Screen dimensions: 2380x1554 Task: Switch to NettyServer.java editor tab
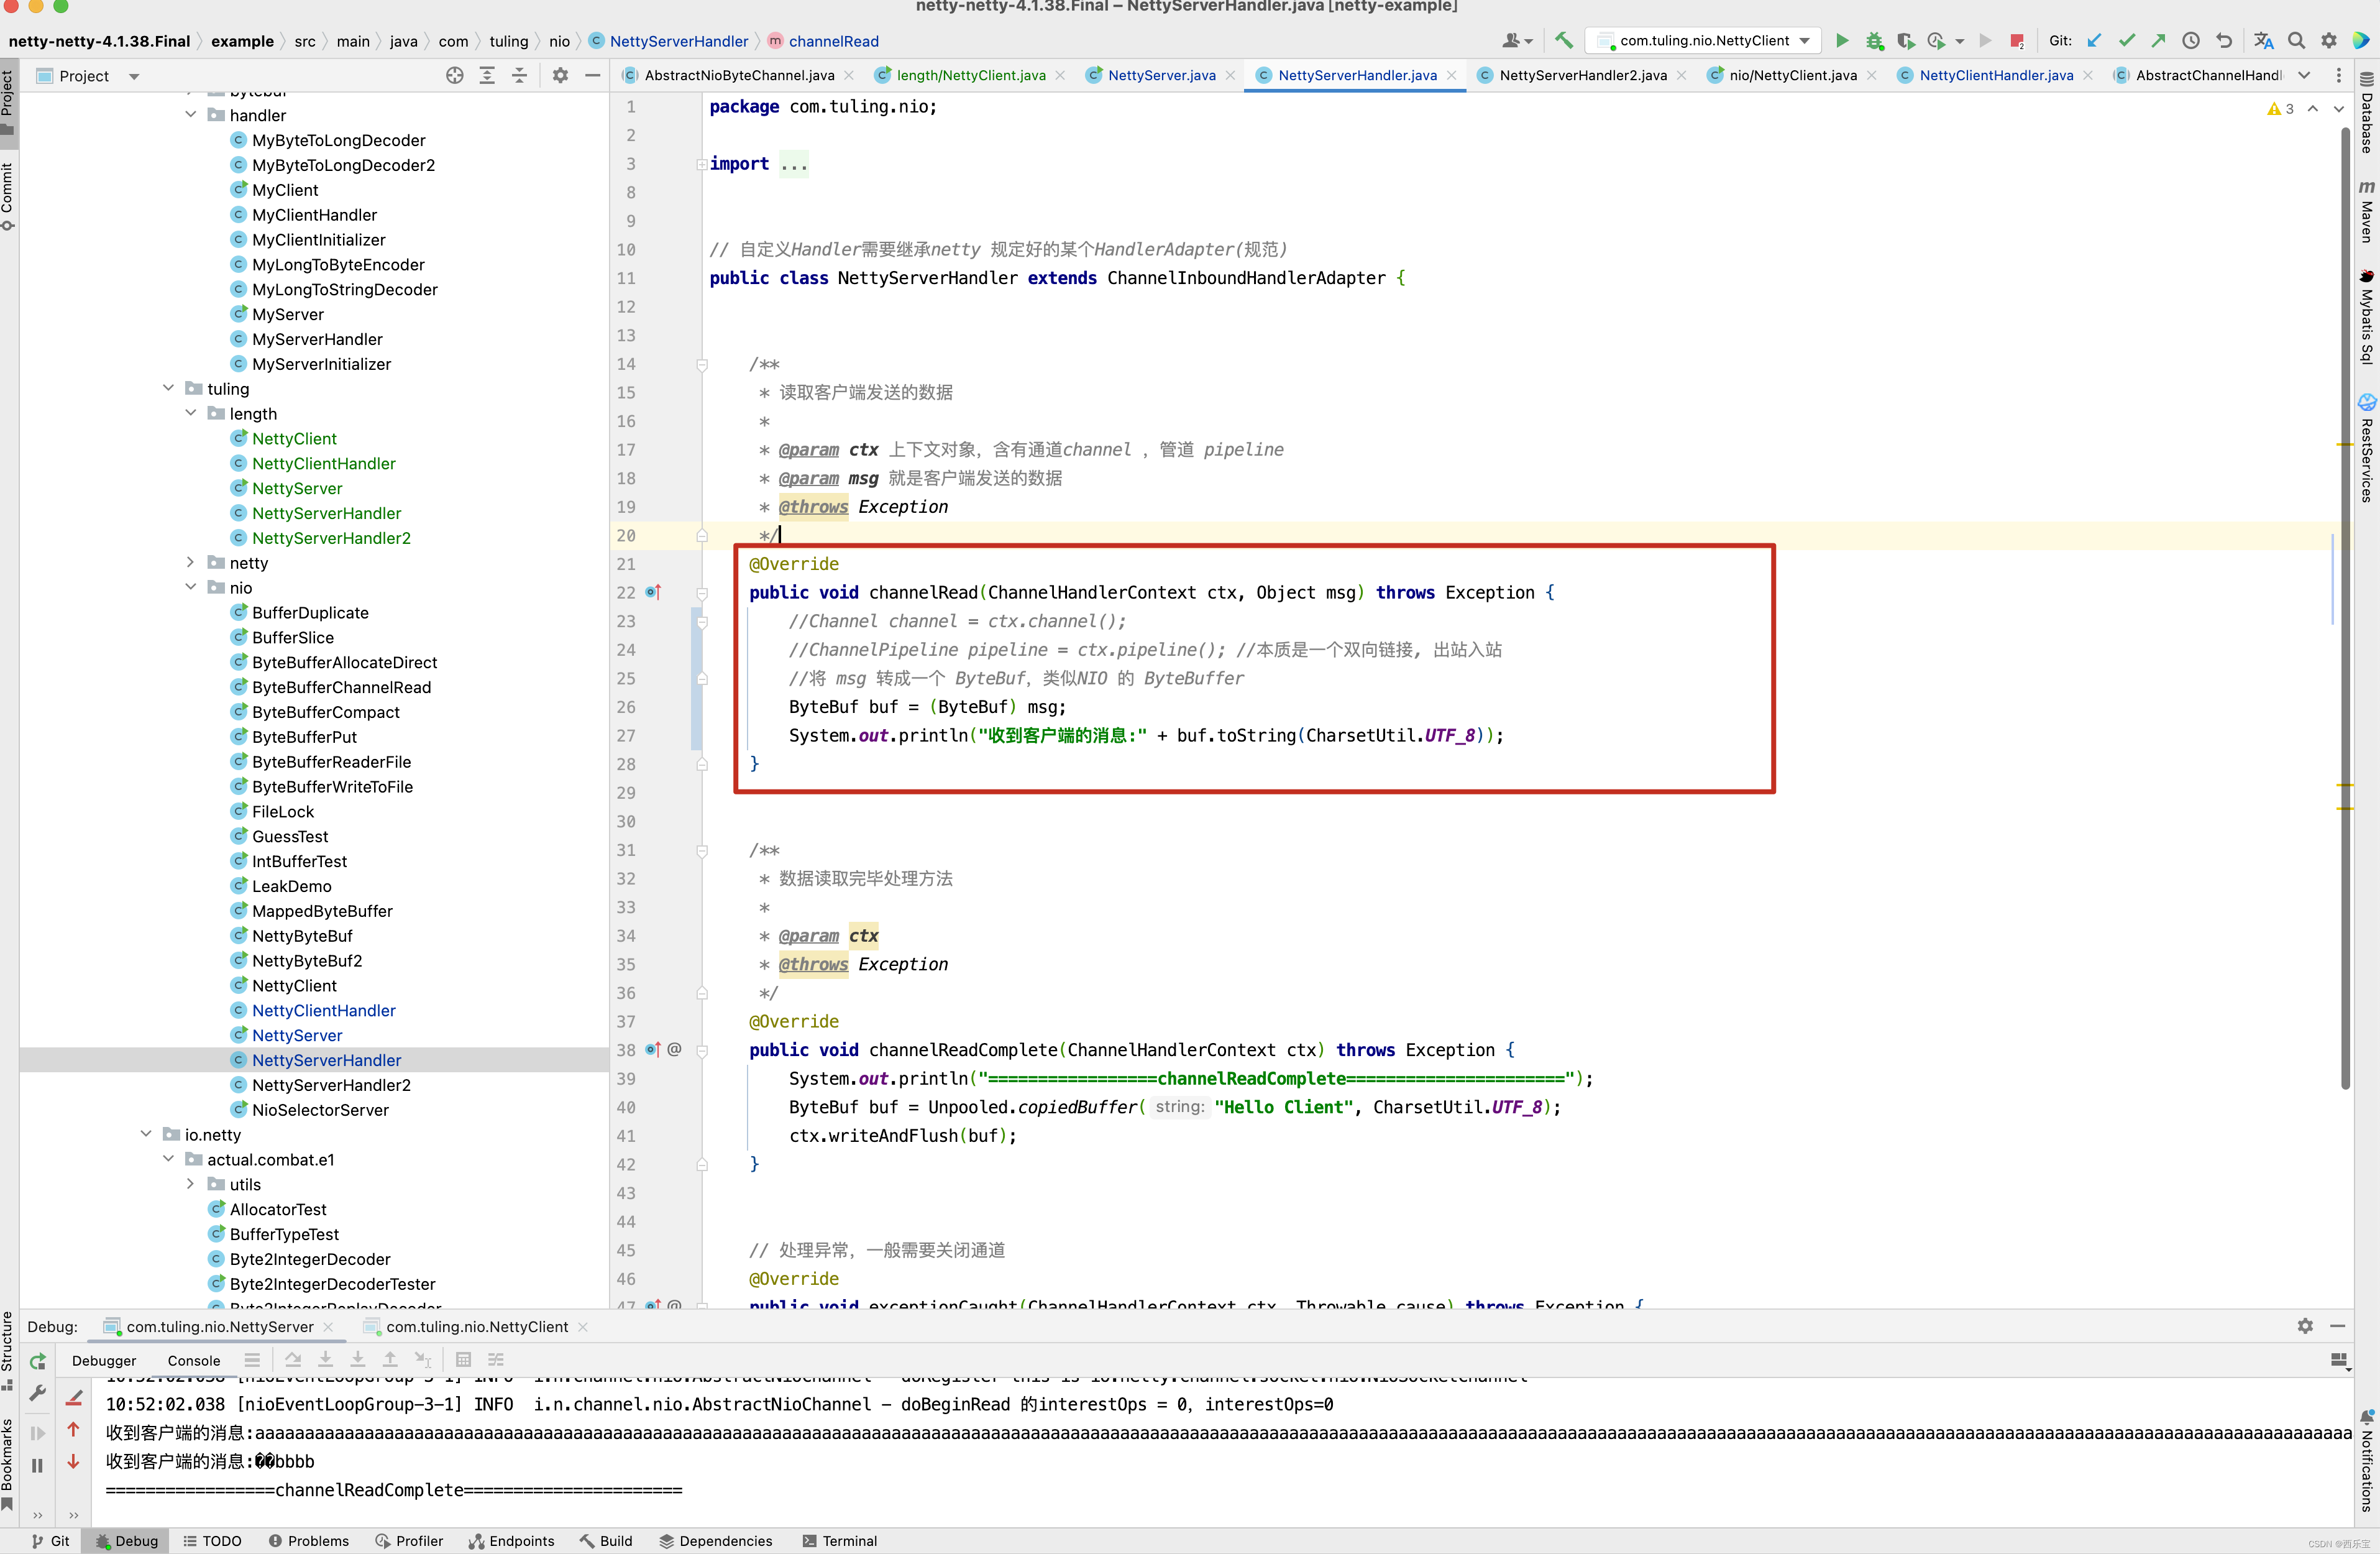(x=1161, y=75)
